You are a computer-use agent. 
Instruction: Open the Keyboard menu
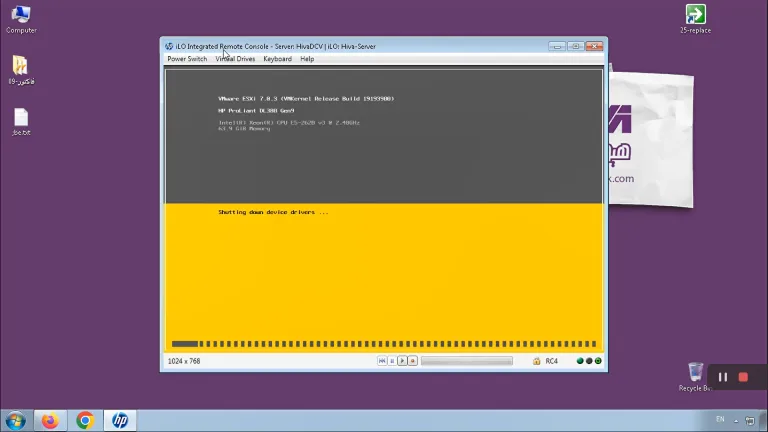[277, 59]
